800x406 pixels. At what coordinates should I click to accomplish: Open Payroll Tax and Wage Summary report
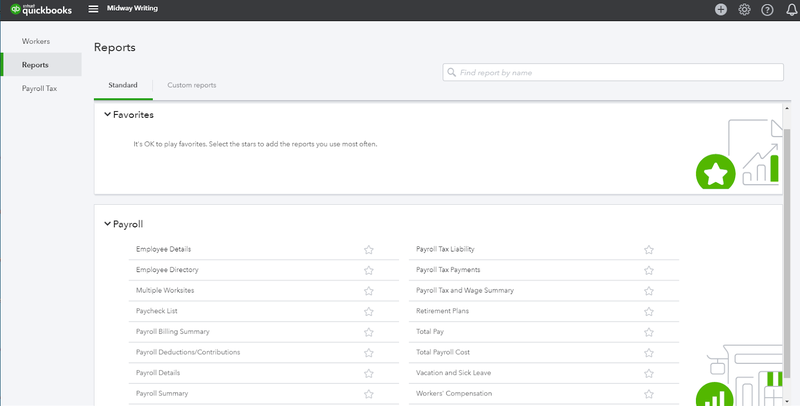[x=465, y=290]
